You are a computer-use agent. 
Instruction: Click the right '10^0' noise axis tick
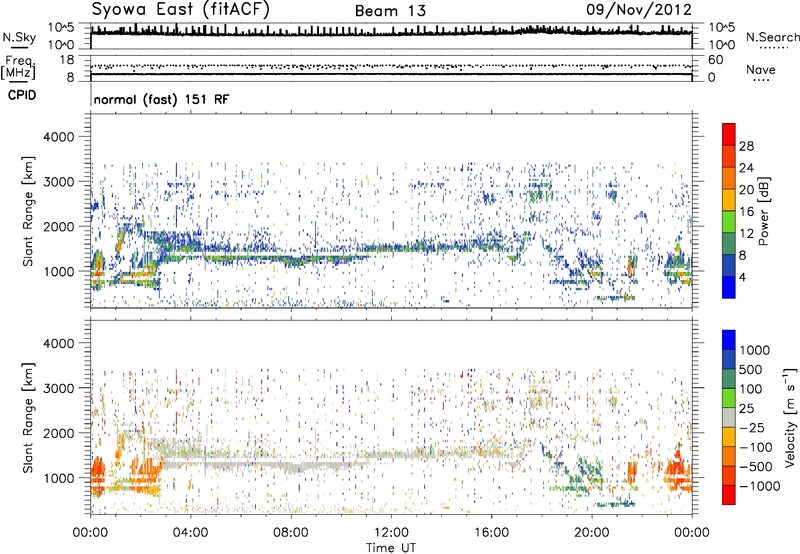722,45
